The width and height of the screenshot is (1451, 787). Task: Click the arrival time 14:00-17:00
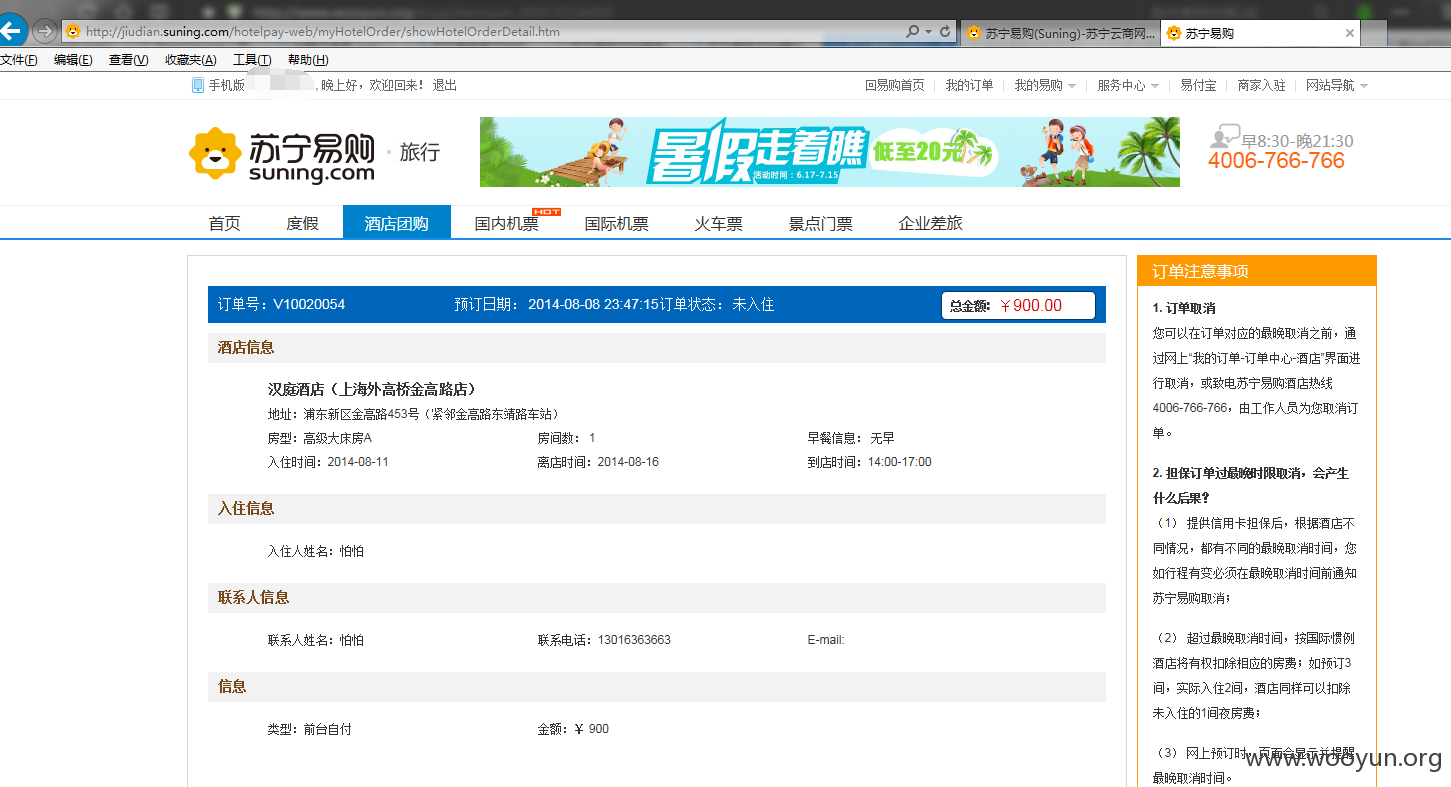(x=900, y=462)
